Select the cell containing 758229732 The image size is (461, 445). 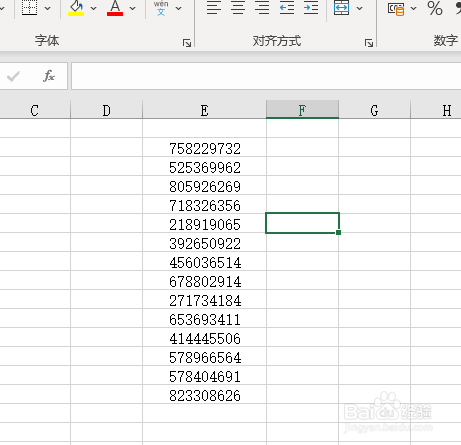[x=204, y=147]
